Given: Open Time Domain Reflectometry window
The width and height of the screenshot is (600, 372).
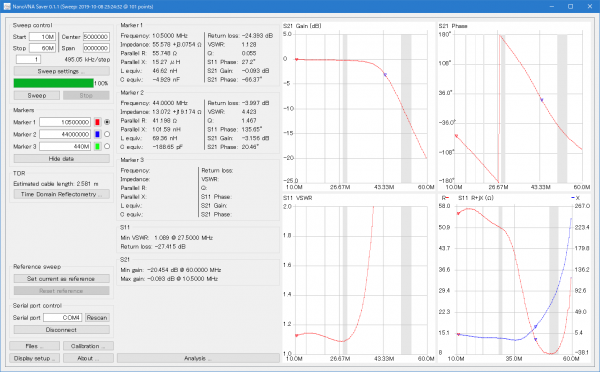Looking at the screenshot, I should tap(62, 194).
